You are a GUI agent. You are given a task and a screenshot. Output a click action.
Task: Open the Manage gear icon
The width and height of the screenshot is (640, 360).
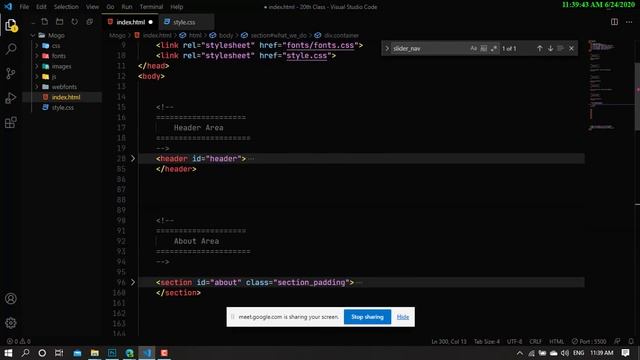(11, 323)
